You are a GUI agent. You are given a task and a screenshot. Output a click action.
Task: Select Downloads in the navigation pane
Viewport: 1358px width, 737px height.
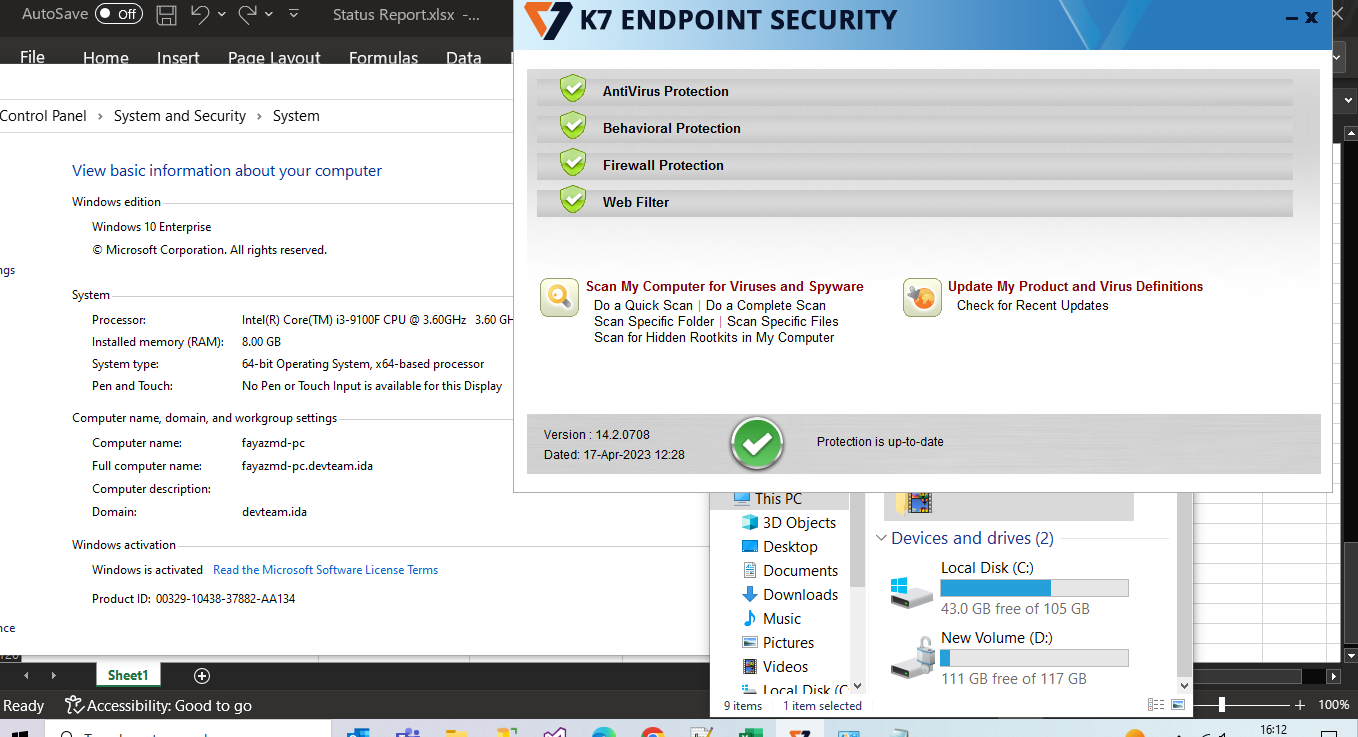tap(800, 595)
